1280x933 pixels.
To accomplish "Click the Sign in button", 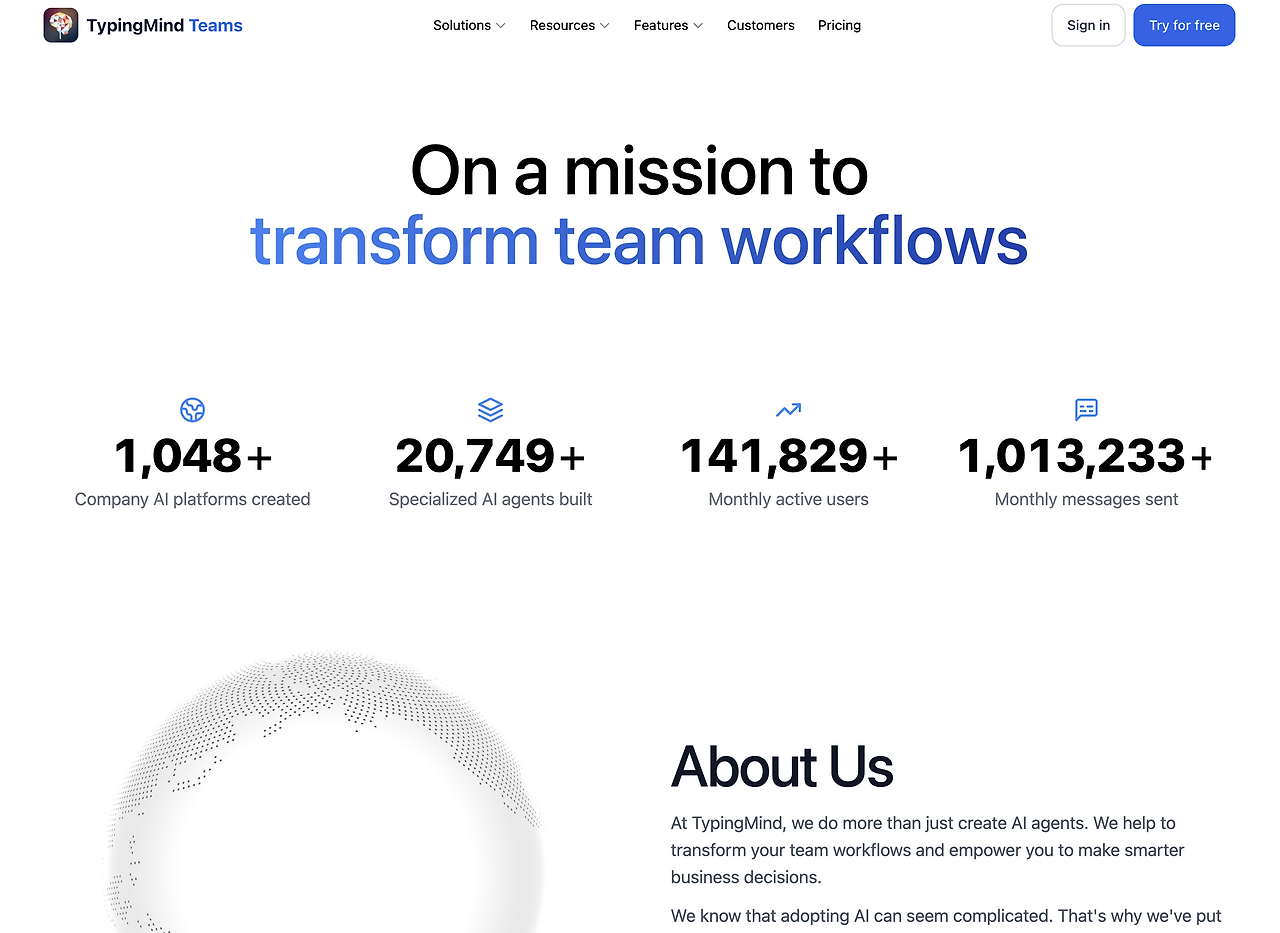I will point(1088,25).
